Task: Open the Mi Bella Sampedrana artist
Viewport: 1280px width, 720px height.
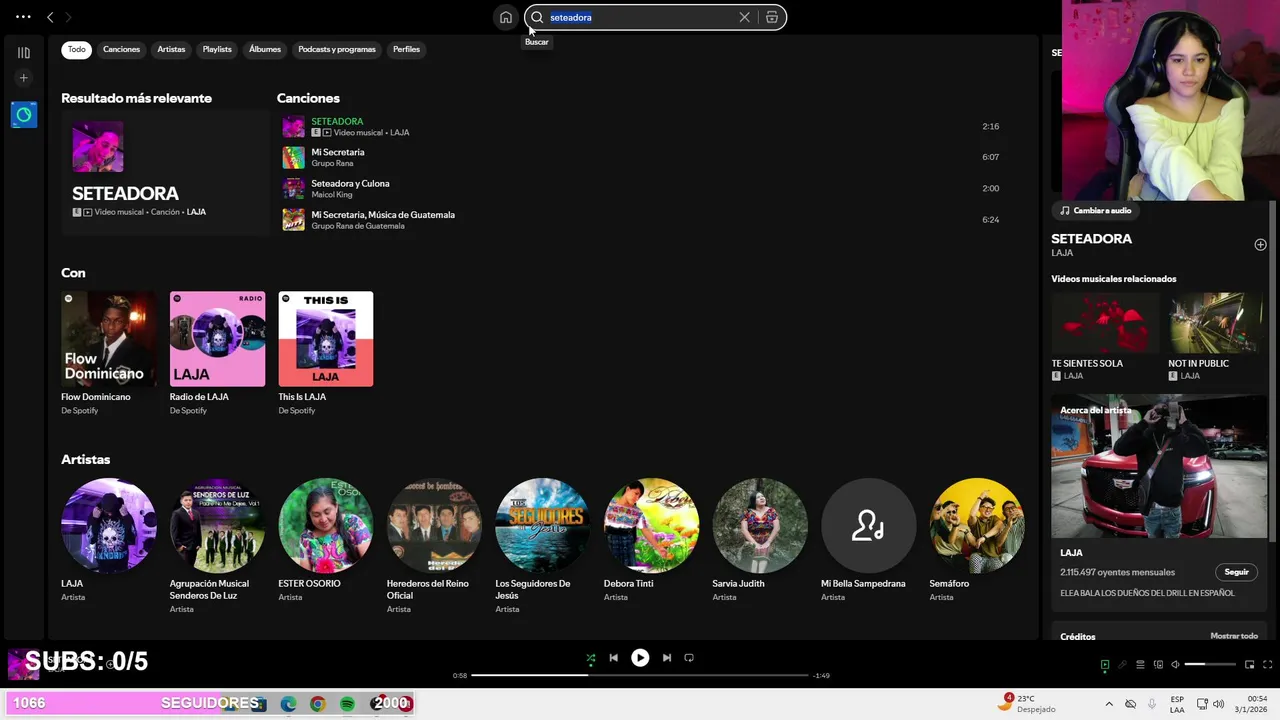Action: tap(868, 541)
